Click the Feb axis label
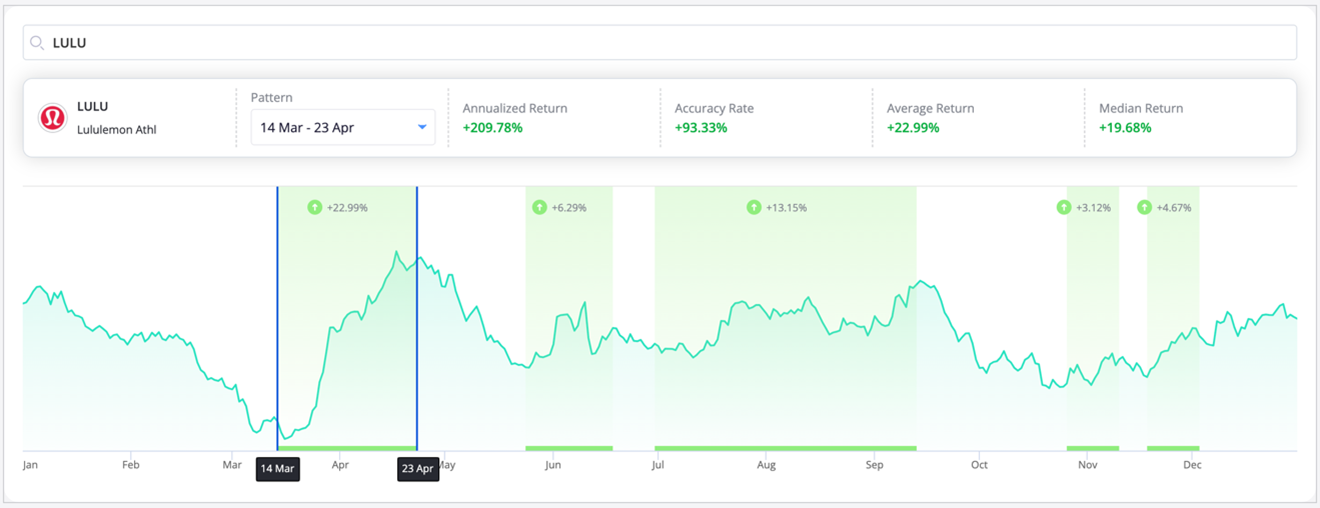Screen dimensions: 1320x508 click(130, 465)
